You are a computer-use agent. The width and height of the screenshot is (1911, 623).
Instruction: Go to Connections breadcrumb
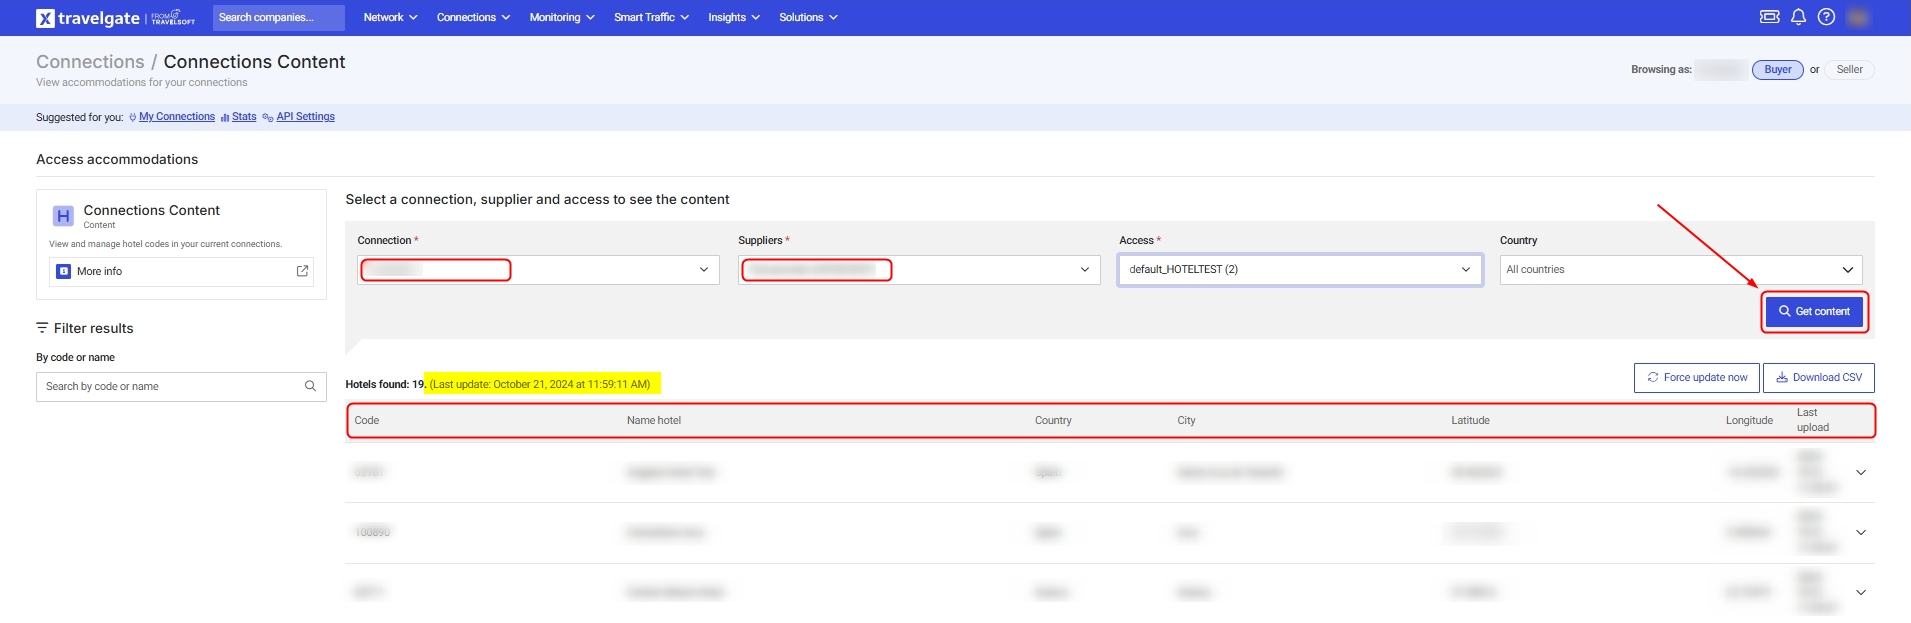[90, 62]
